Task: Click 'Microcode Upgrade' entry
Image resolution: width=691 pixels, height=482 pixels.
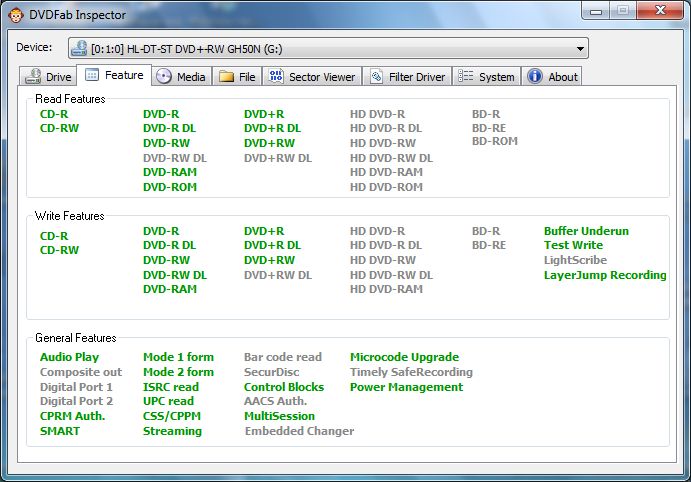Action: pos(404,357)
